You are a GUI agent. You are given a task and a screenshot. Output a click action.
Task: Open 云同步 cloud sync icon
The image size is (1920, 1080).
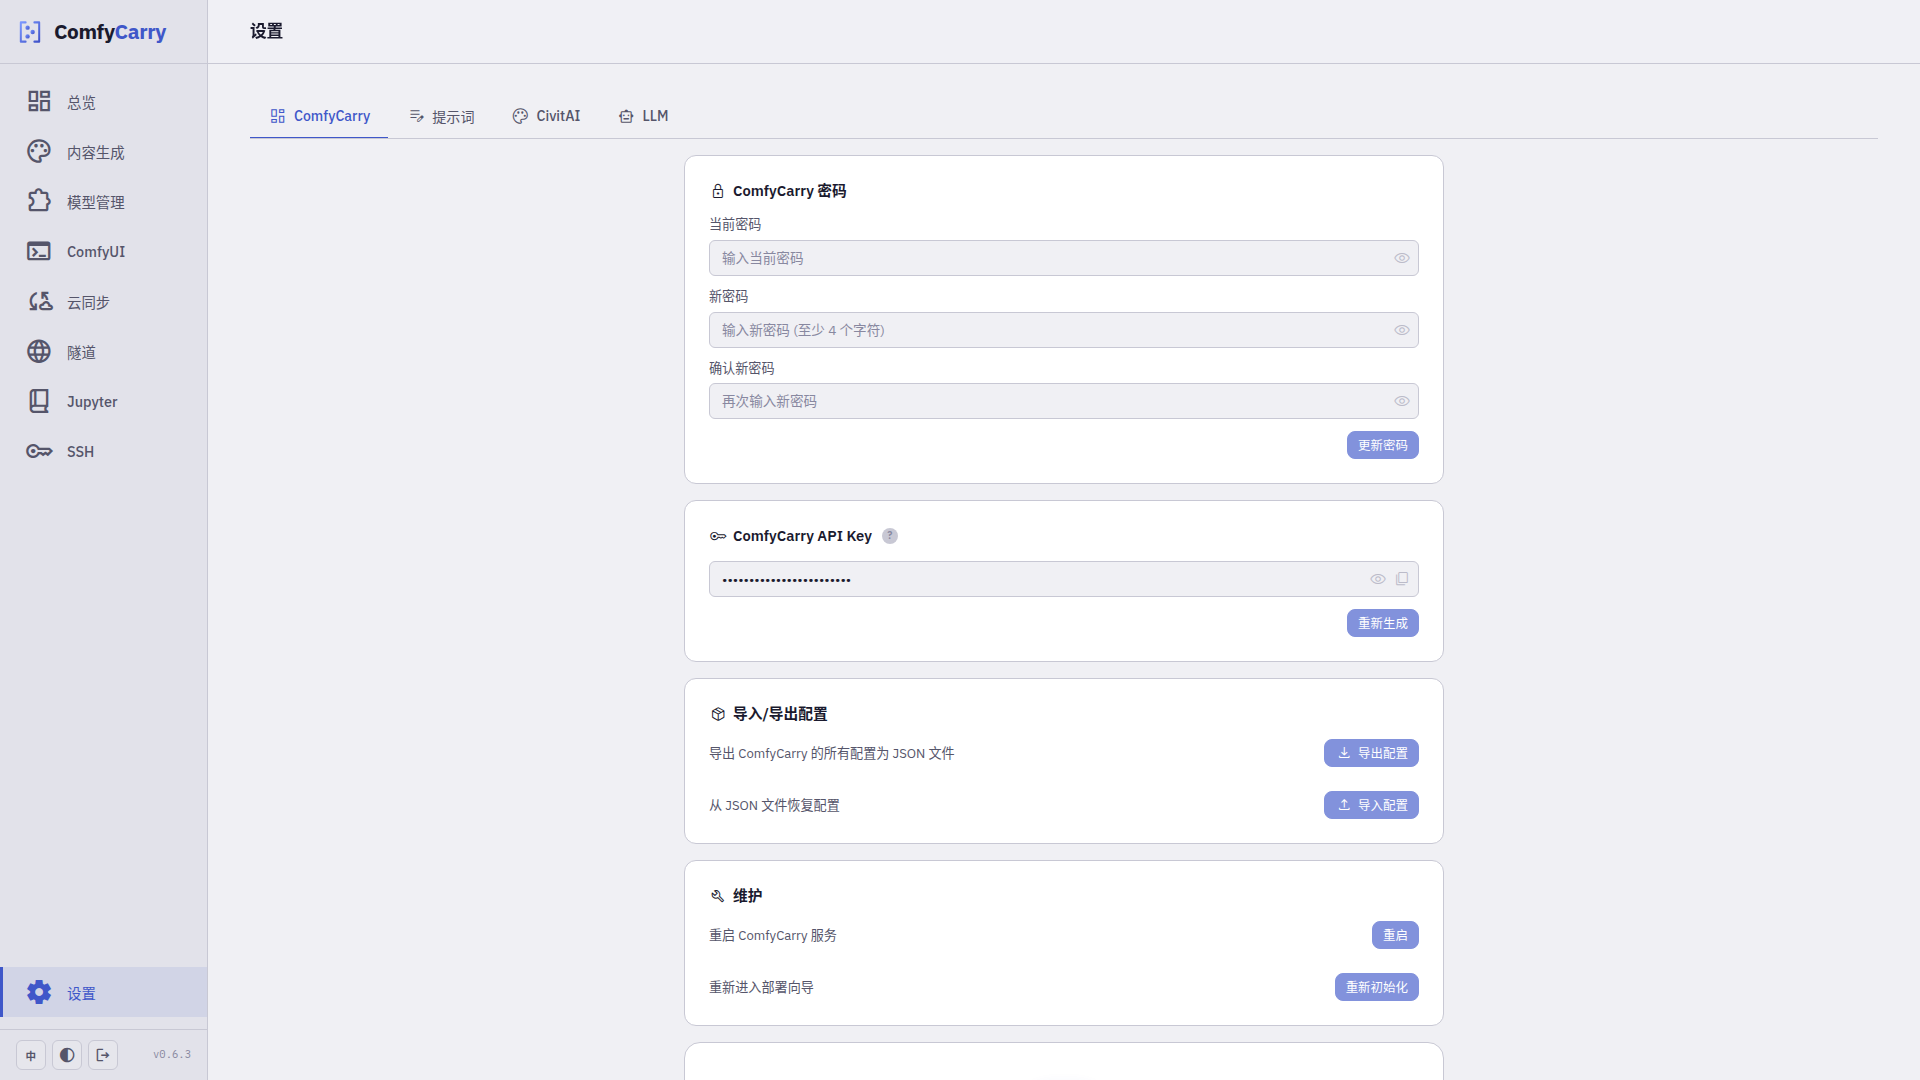pyautogui.click(x=39, y=301)
